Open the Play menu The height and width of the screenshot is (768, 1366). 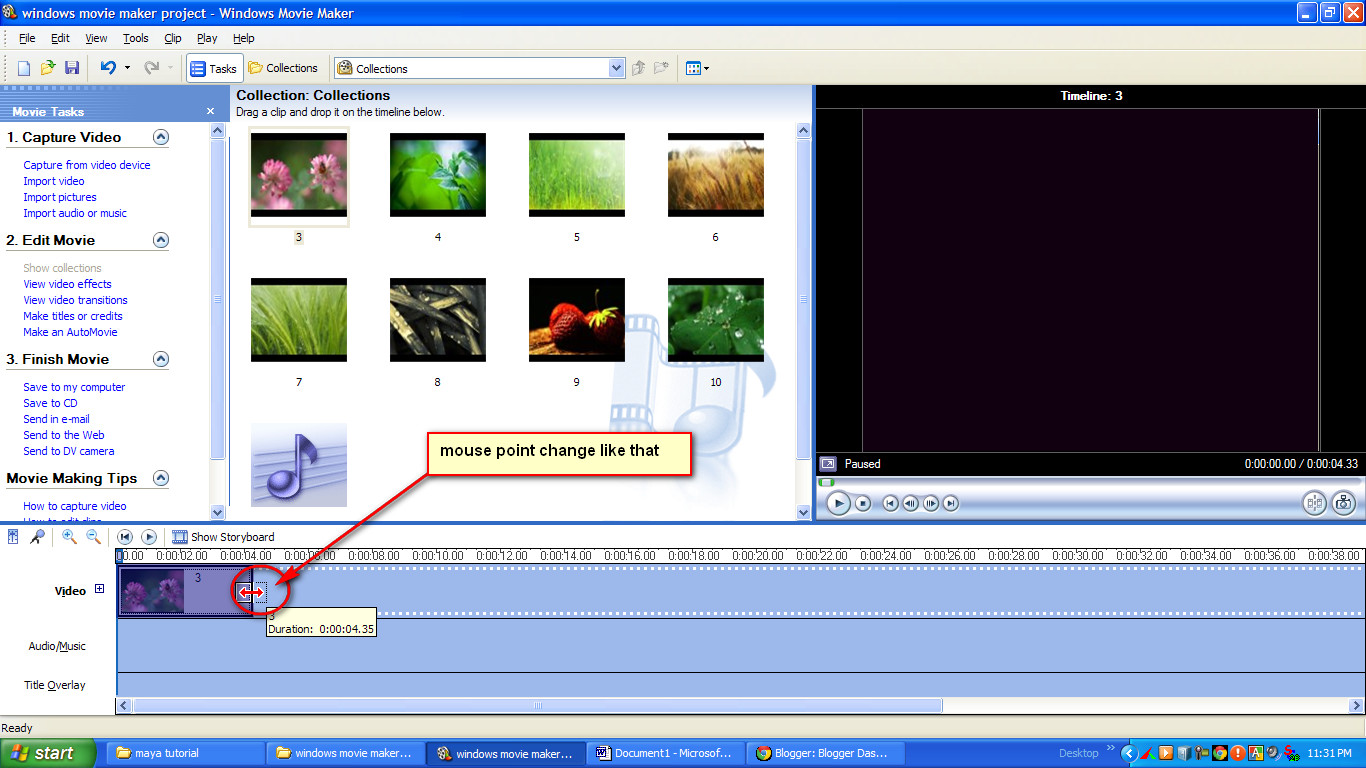(207, 38)
